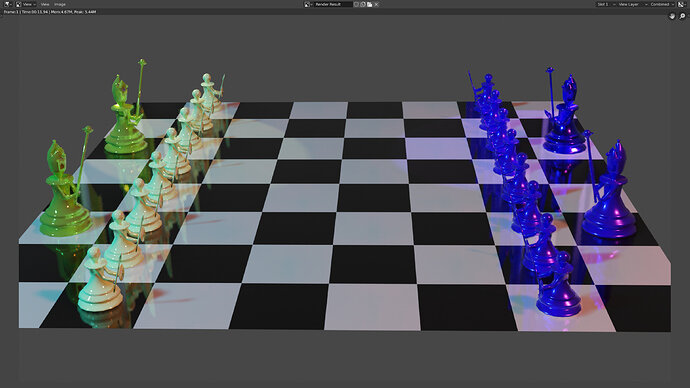Open the View mode dropdown
The width and height of the screenshot is (690, 388).
[x=26, y=4]
